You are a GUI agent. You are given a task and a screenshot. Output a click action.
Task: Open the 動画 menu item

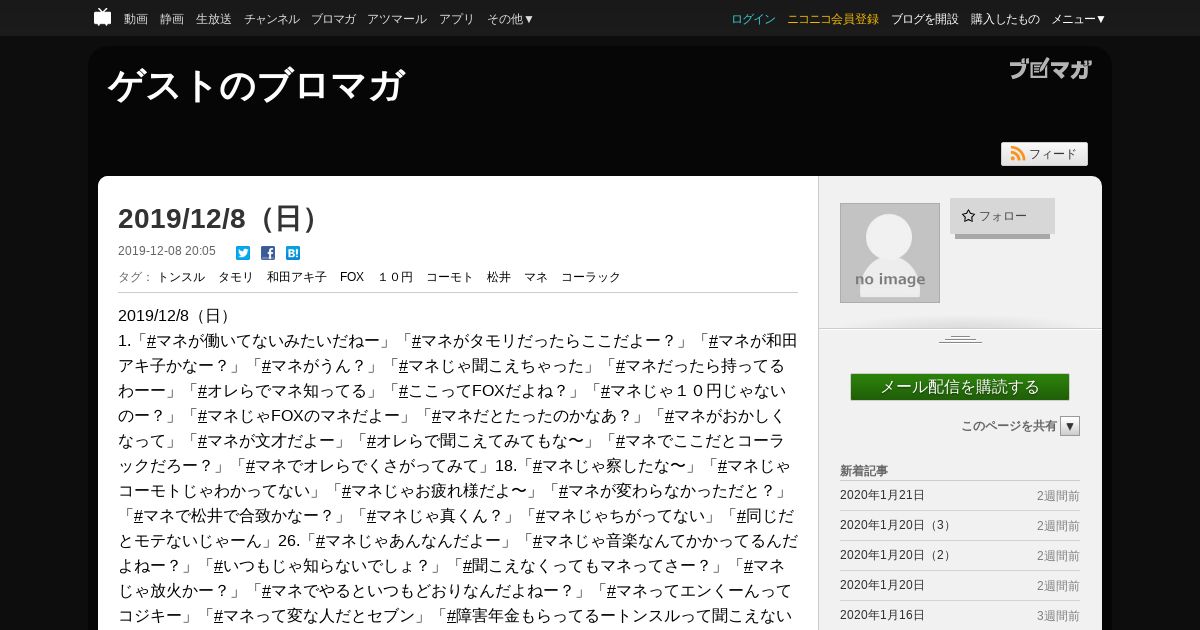tap(136, 19)
